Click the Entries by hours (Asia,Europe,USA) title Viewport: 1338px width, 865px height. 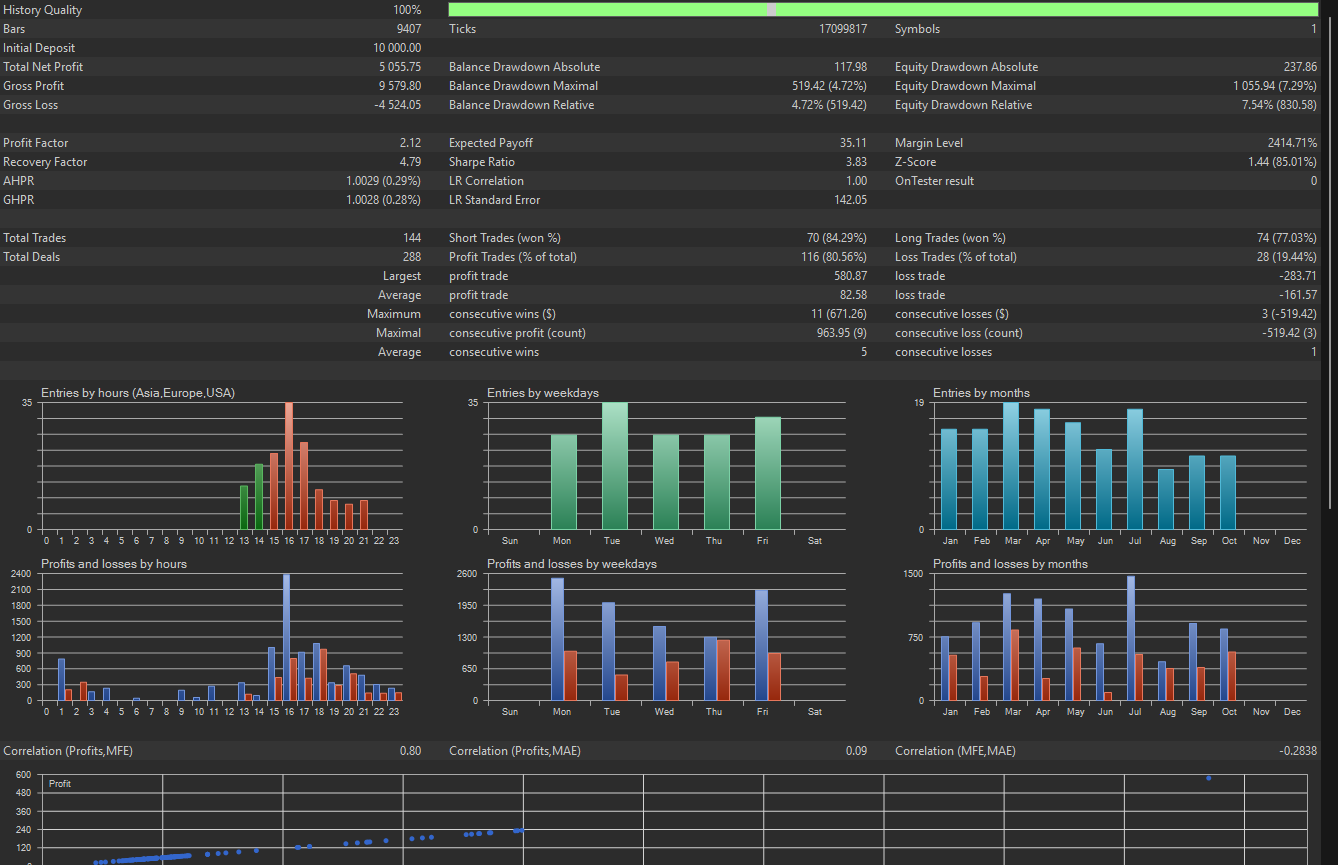[x=138, y=393]
